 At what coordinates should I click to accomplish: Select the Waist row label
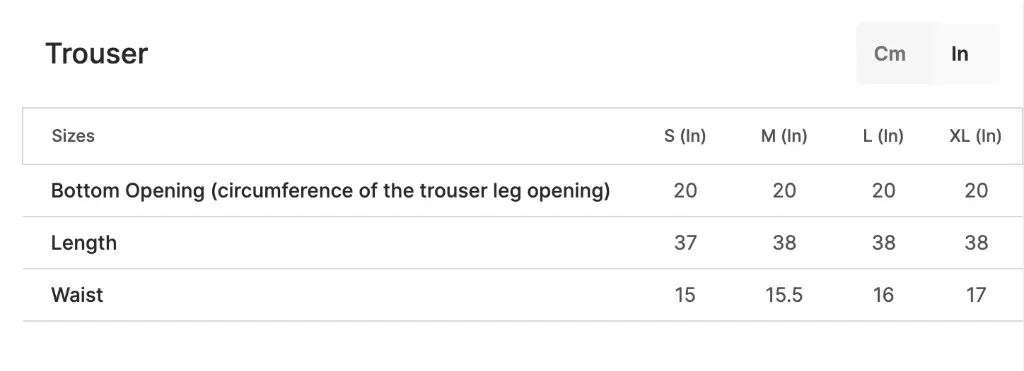click(x=77, y=295)
